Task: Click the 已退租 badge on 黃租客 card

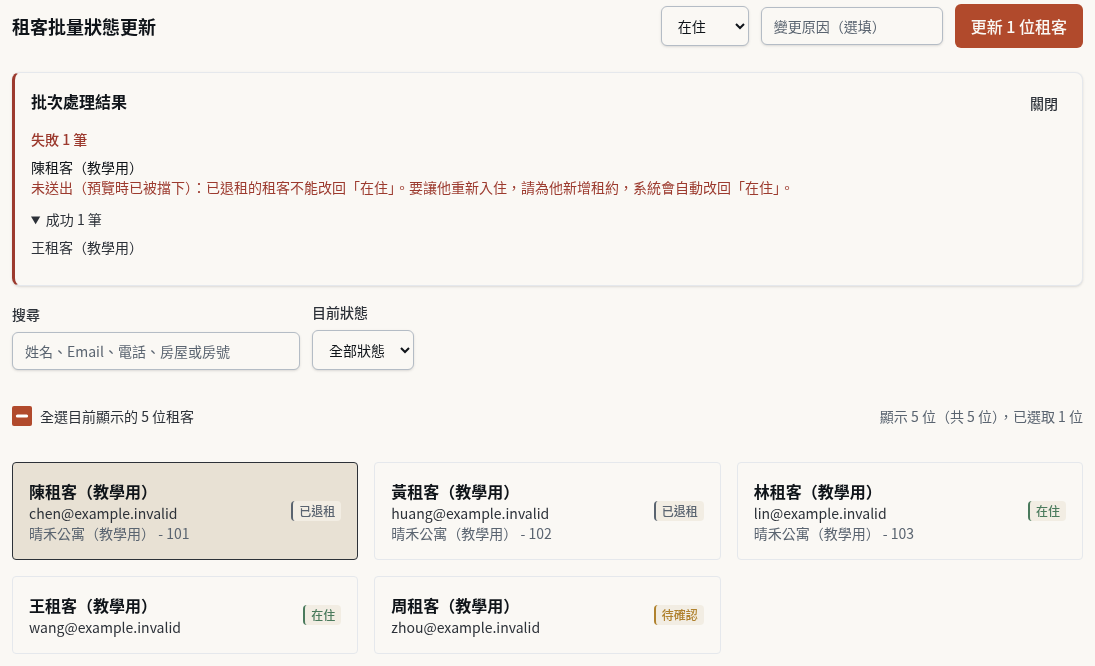Action: [678, 511]
